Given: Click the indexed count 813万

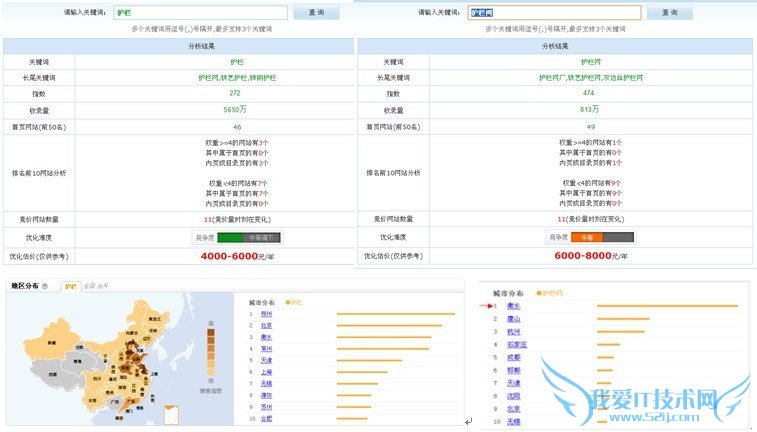Looking at the screenshot, I should 589,110.
